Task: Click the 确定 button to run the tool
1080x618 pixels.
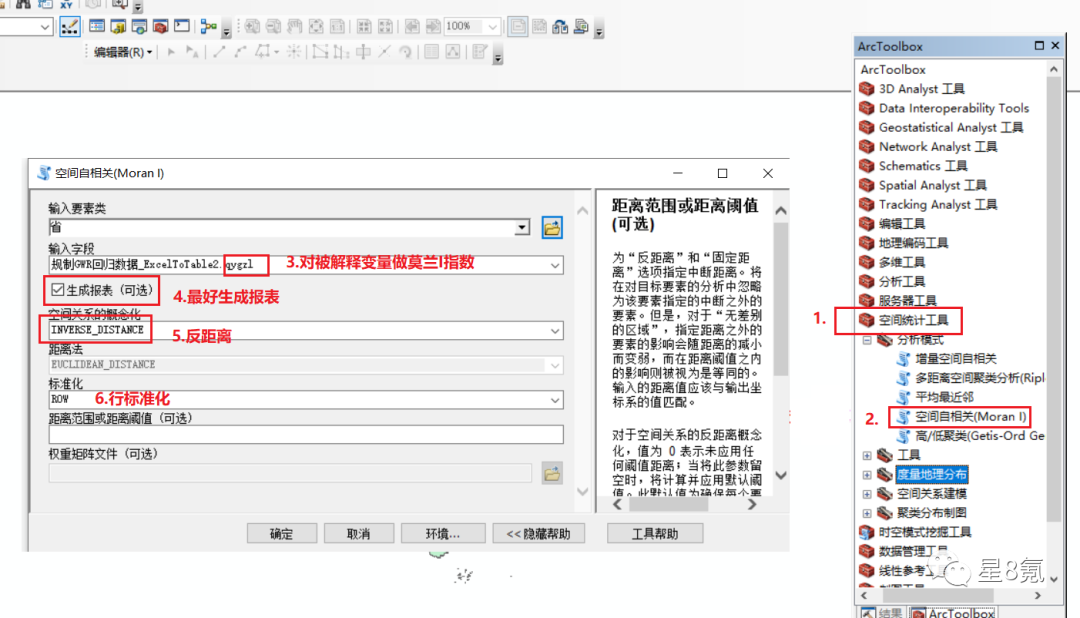Action: 281,533
